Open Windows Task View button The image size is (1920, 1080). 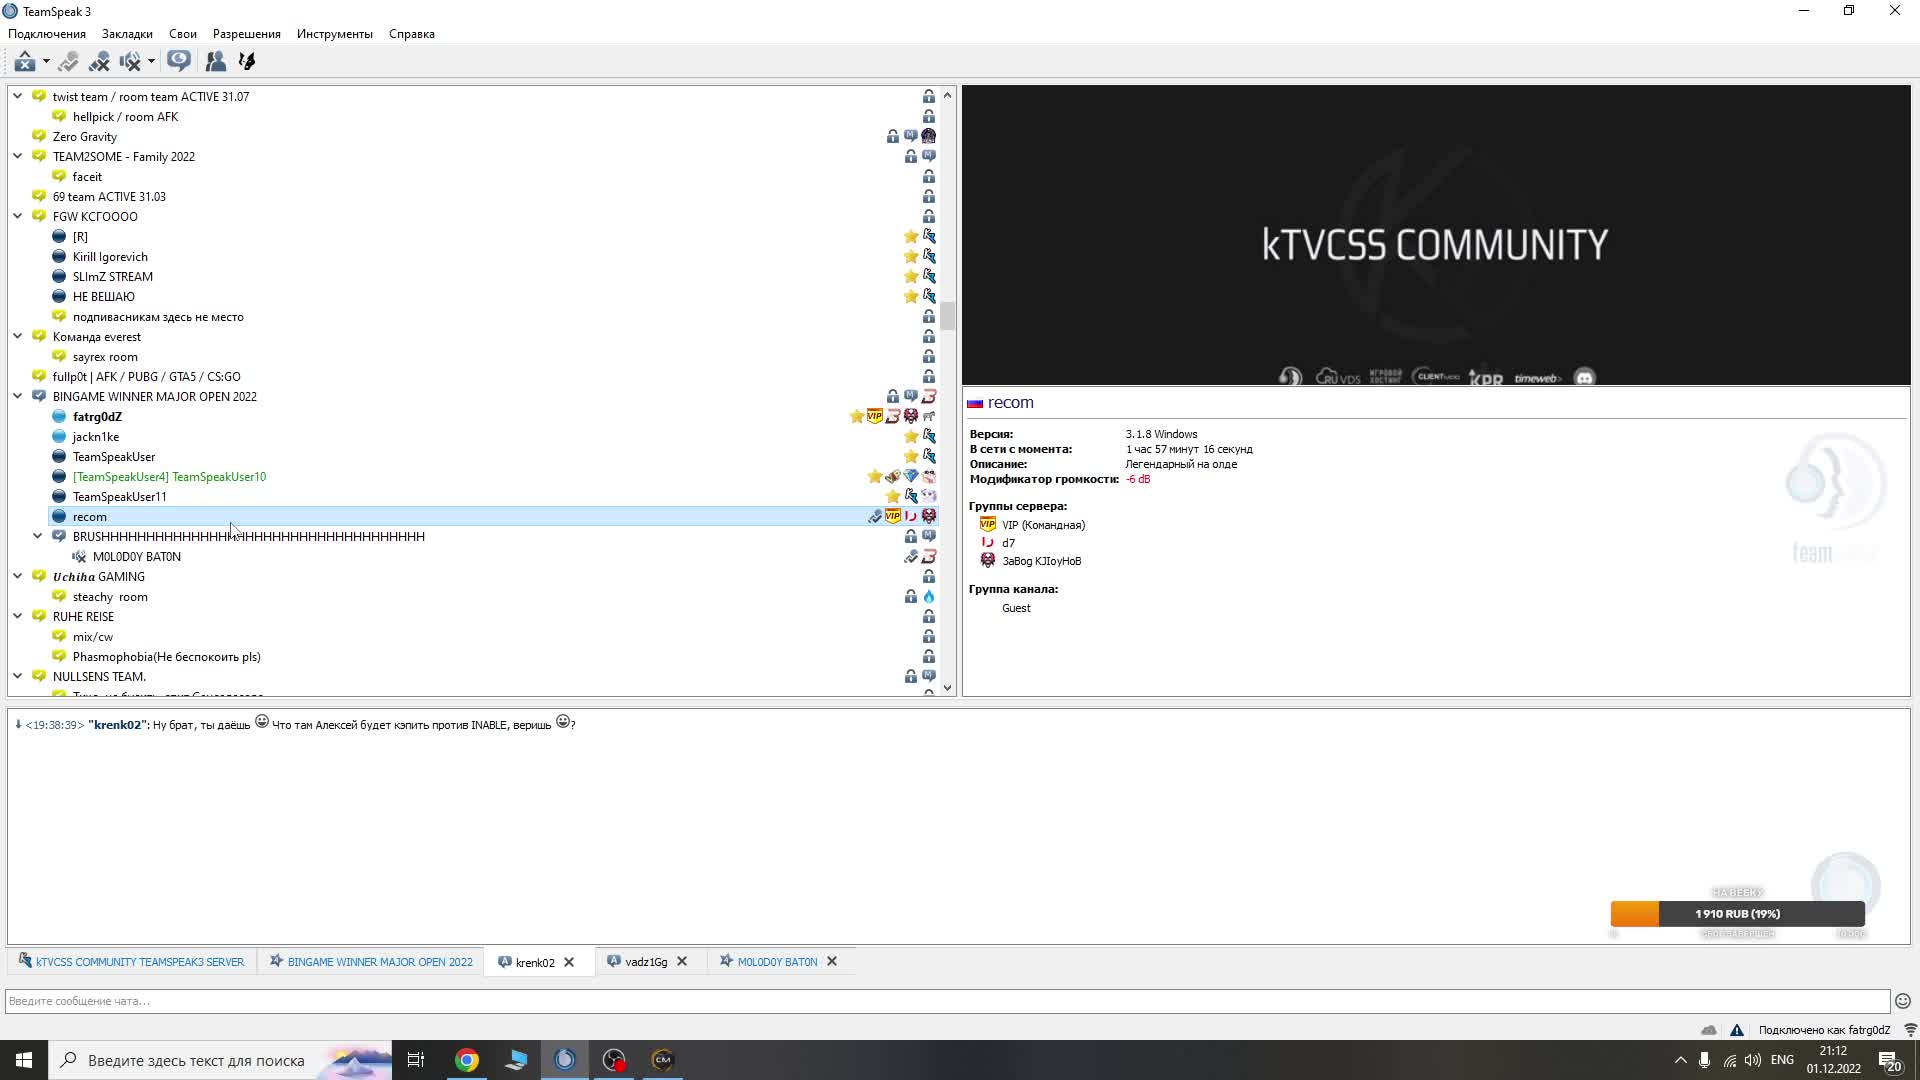click(416, 1060)
